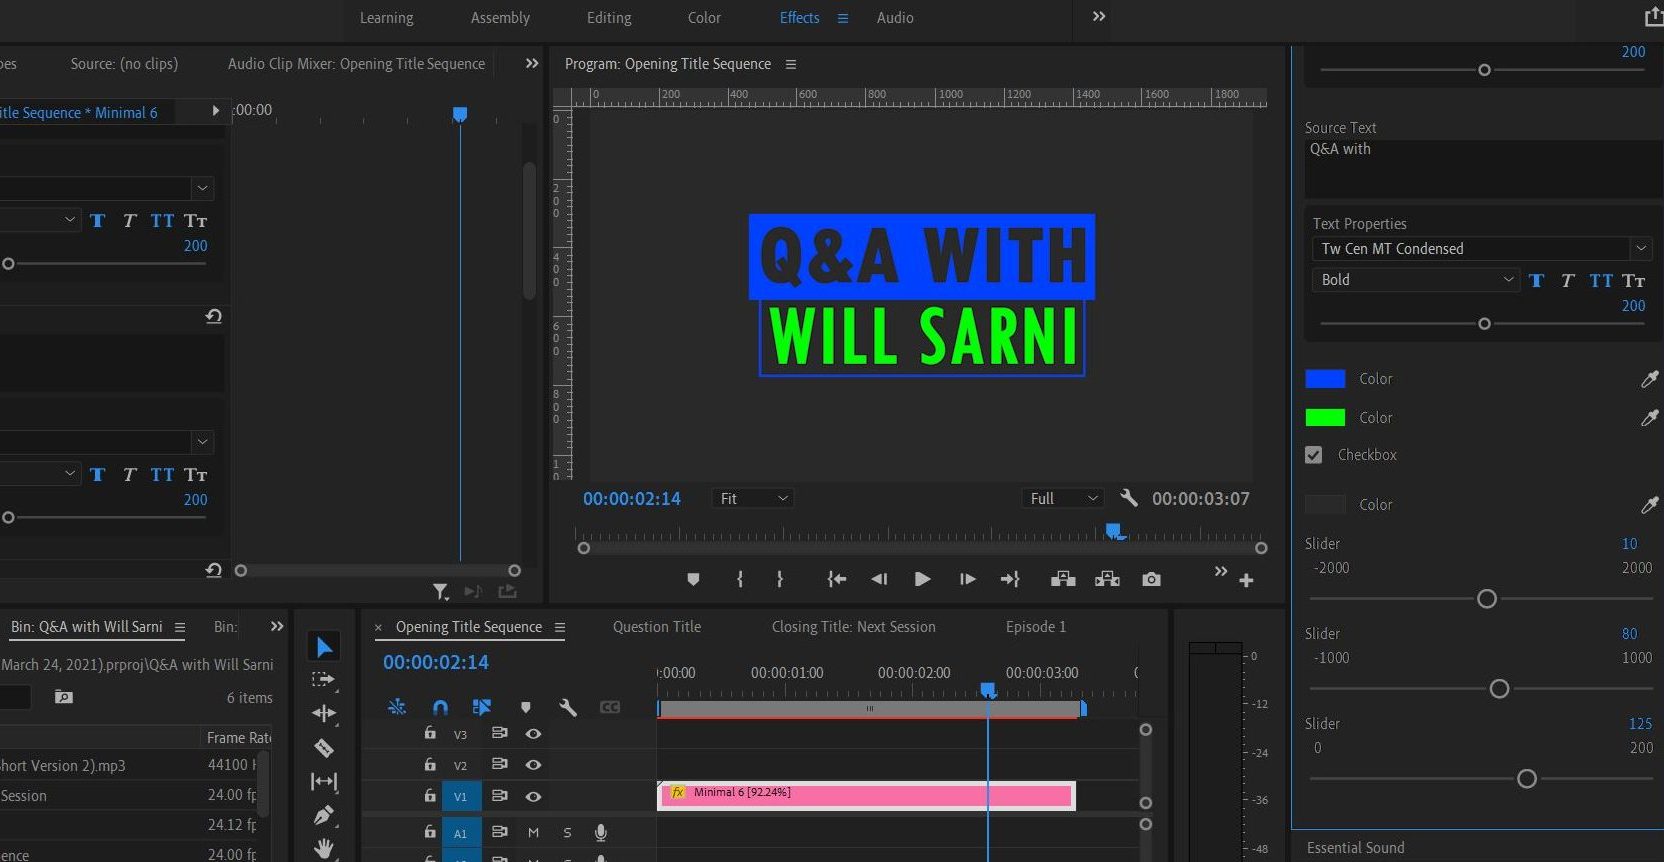The height and width of the screenshot is (862, 1664).
Task: Select the Minimal 6 clip in timeline
Action: coord(866,796)
